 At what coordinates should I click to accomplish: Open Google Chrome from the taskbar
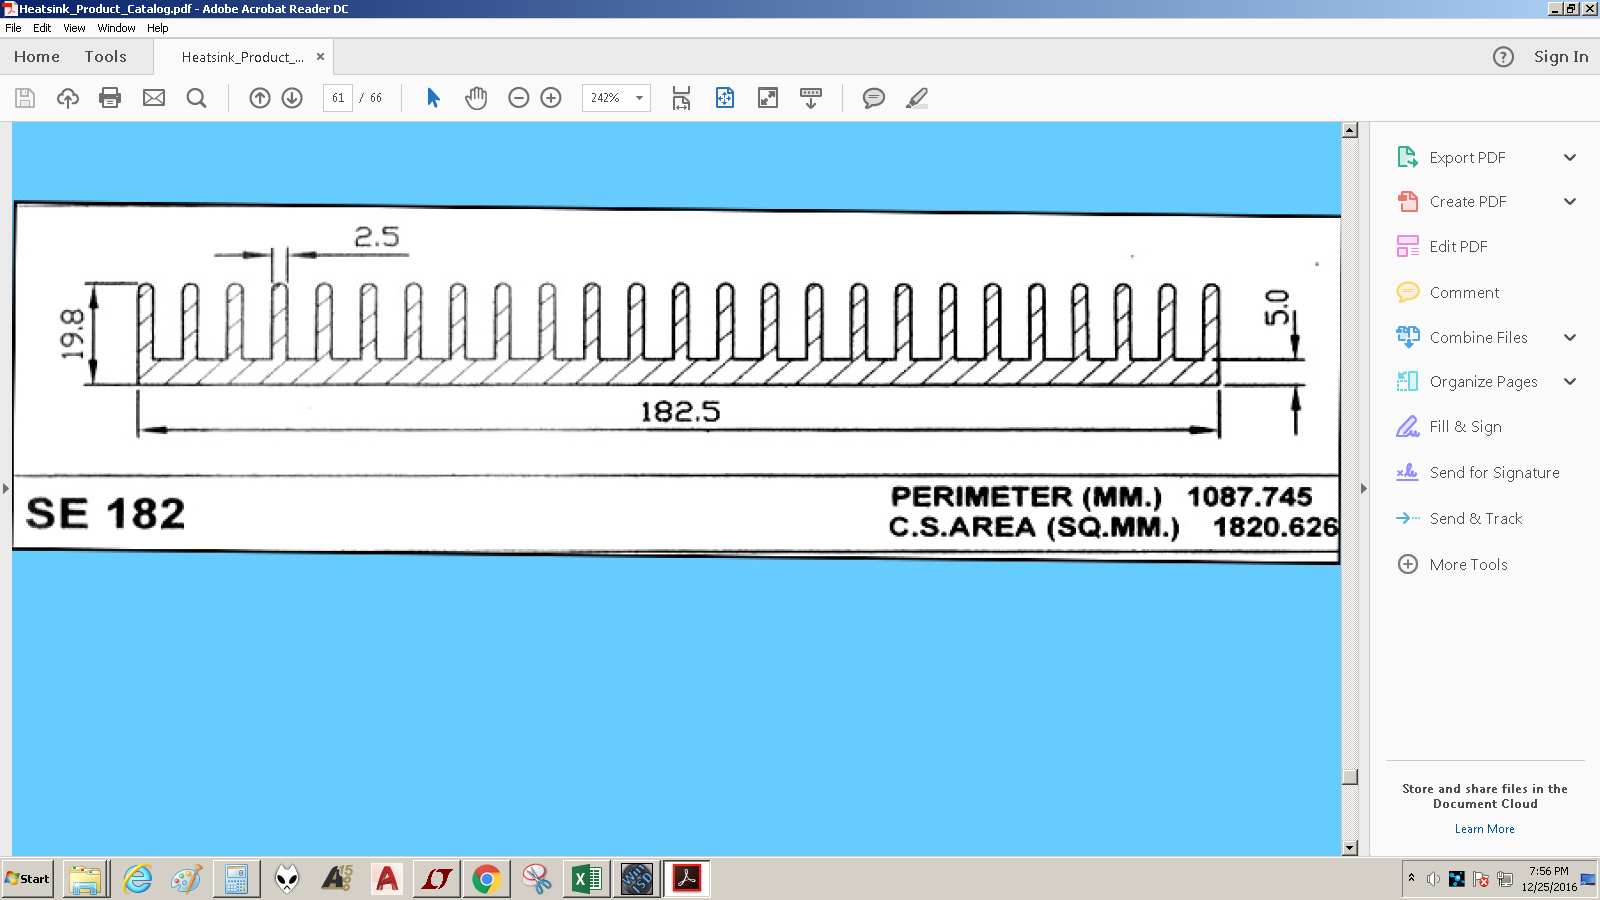pyautogui.click(x=487, y=879)
